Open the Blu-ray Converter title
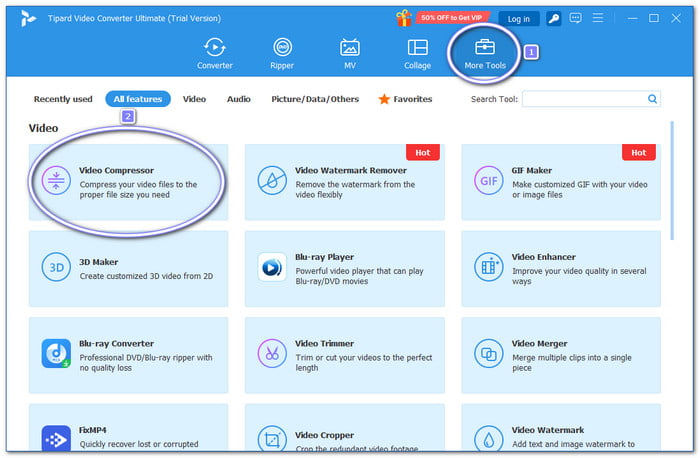This screenshot has height=458, width=700. click(x=117, y=344)
